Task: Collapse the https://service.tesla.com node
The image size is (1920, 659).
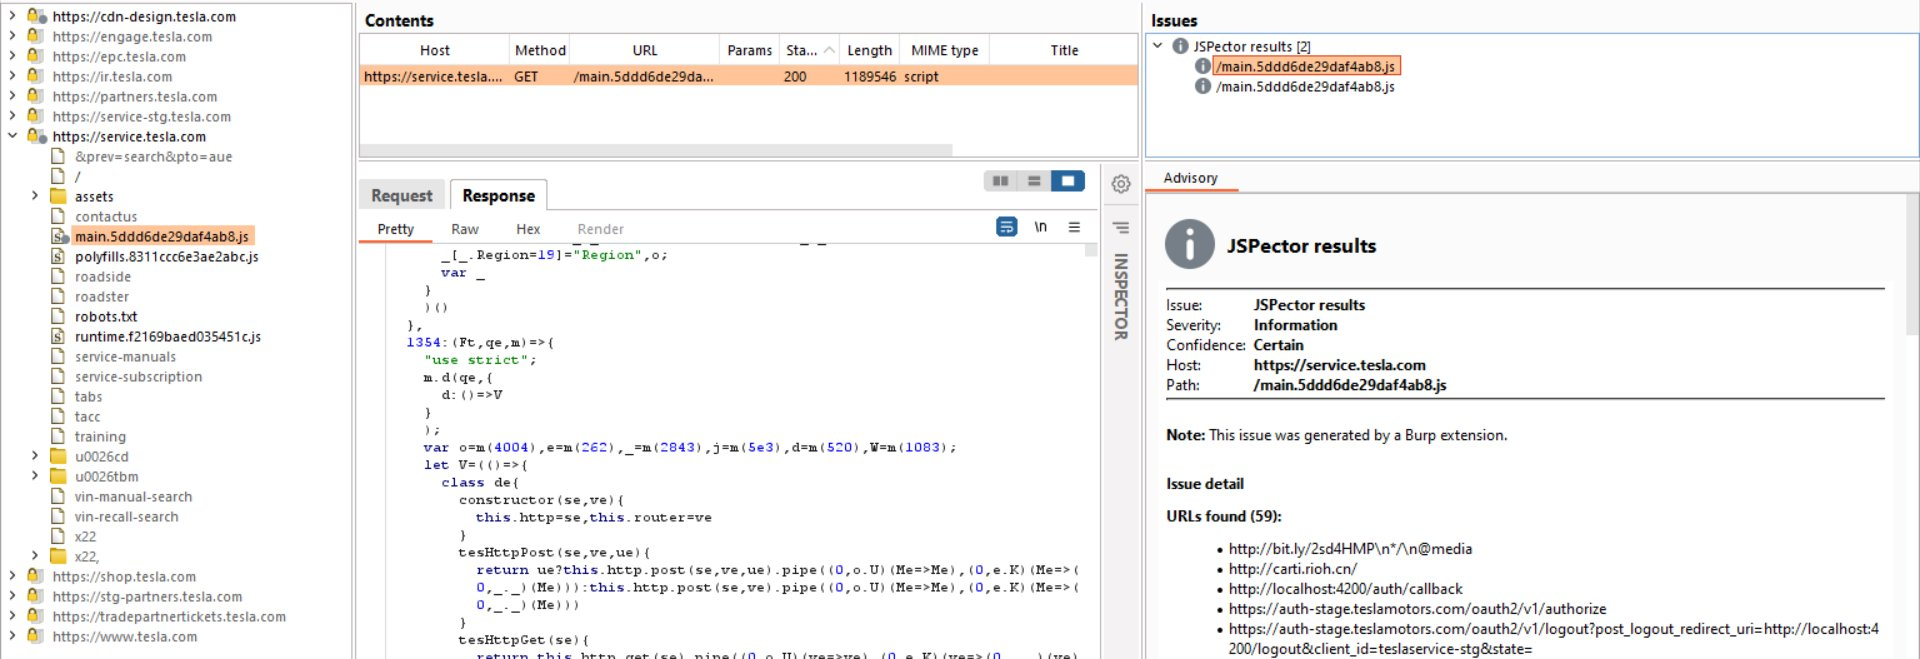Action: (x=12, y=136)
